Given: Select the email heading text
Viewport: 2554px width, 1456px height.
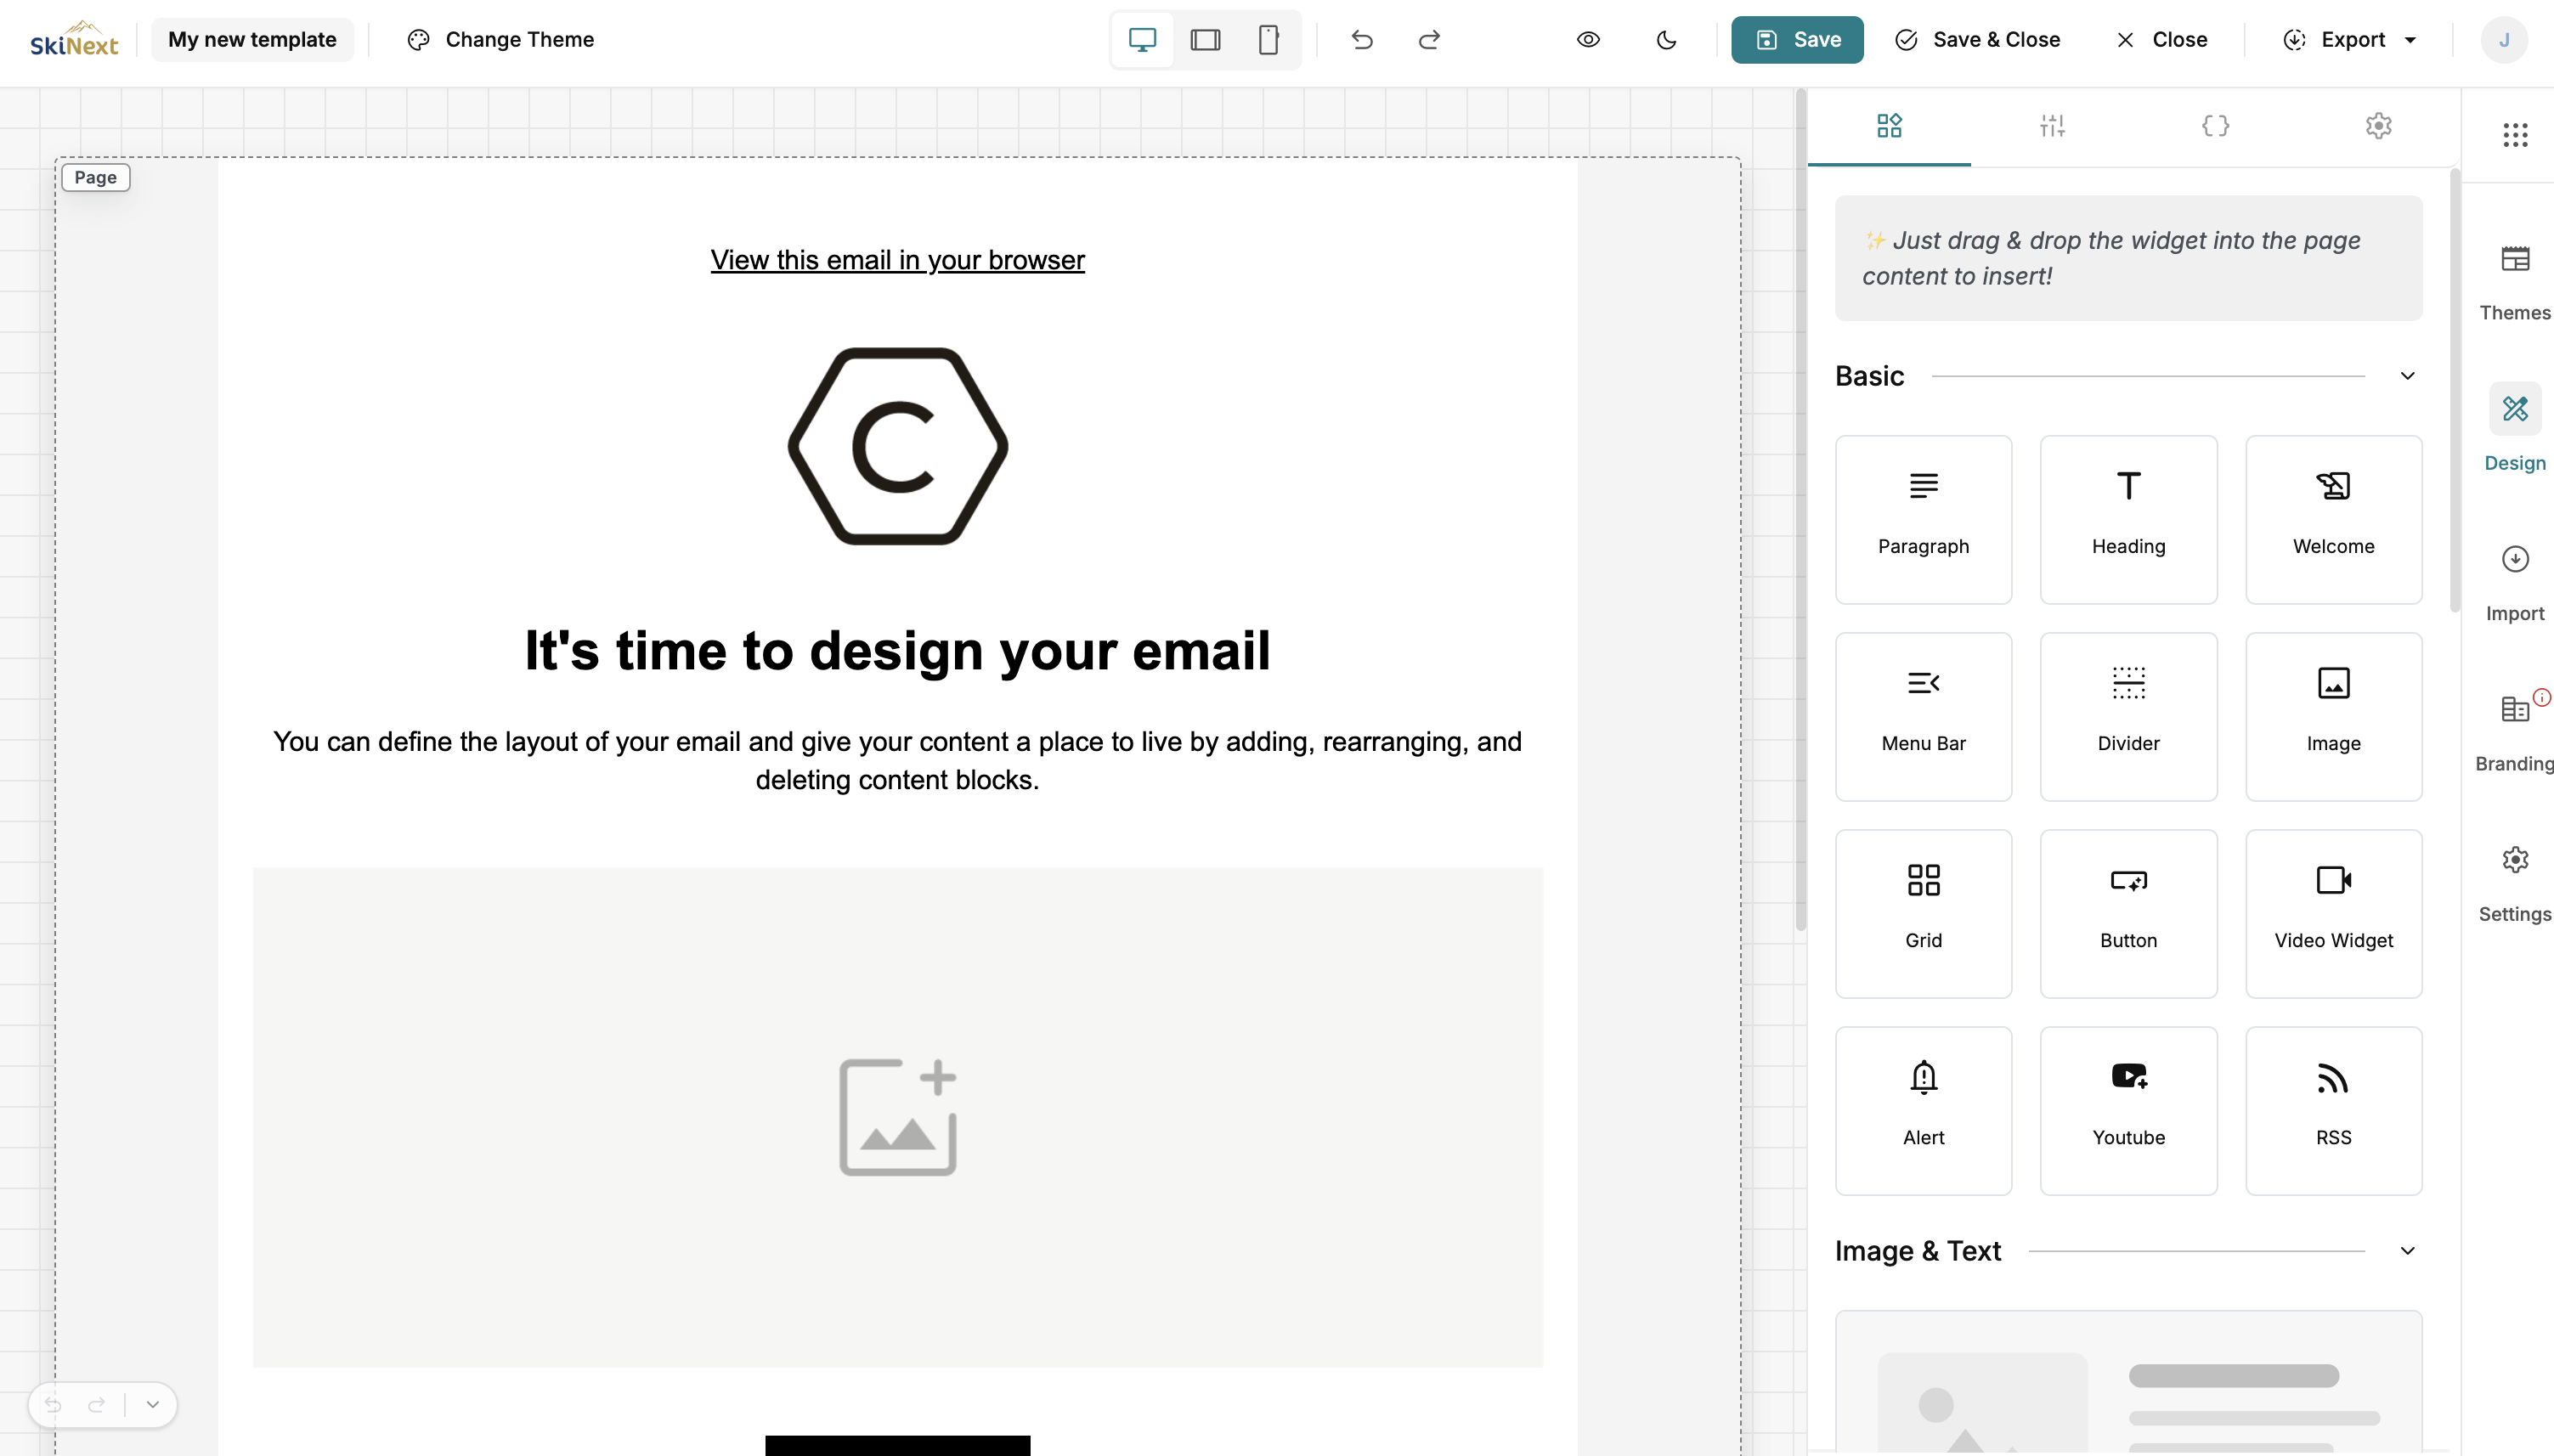Looking at the screenshot, I should click(x=897, y=651).
